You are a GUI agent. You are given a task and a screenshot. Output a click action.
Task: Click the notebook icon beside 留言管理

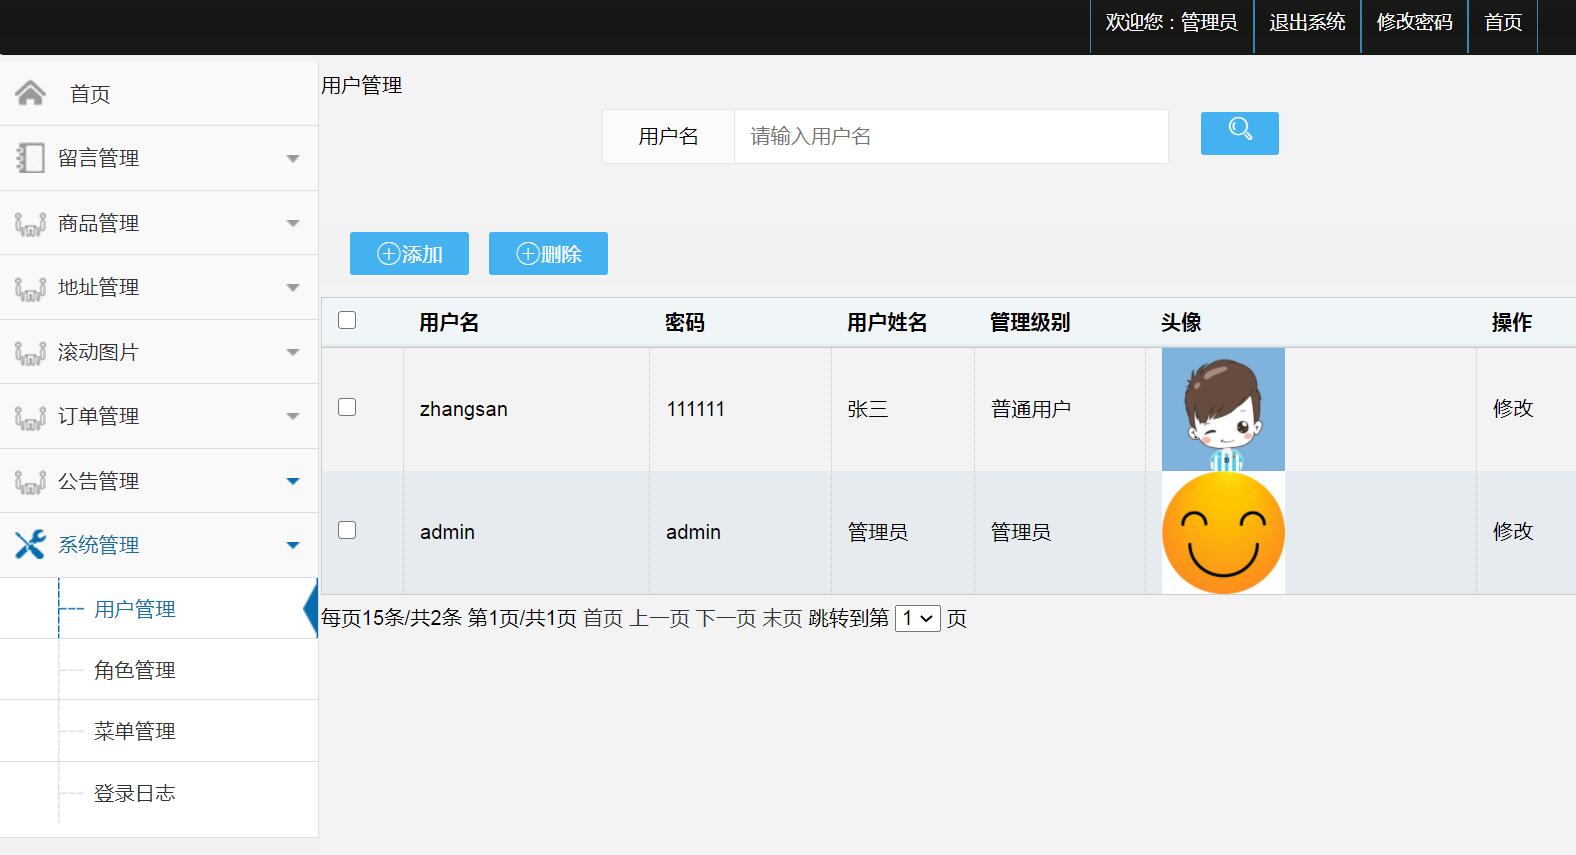click(x=30, y=158)
